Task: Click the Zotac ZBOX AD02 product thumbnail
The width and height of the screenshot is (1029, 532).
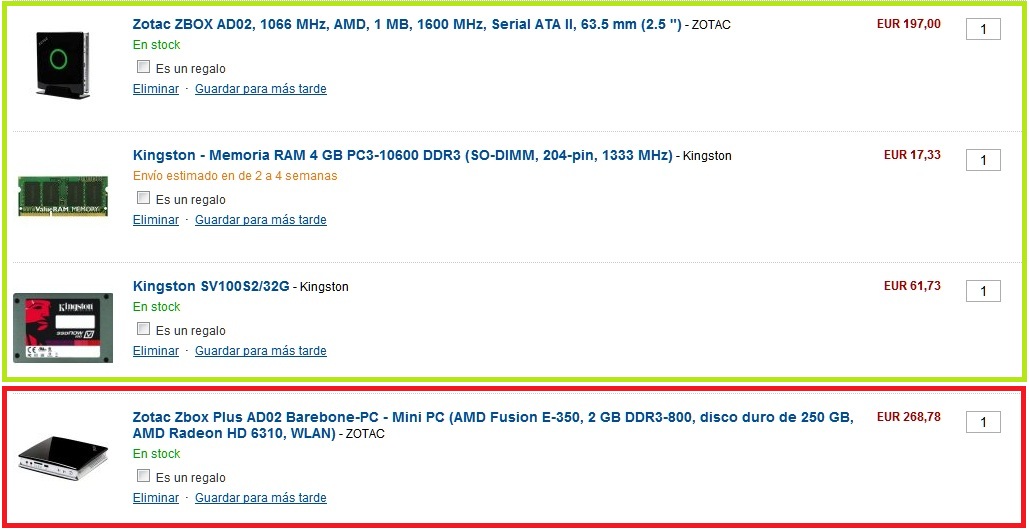Action: click(63, 64)
